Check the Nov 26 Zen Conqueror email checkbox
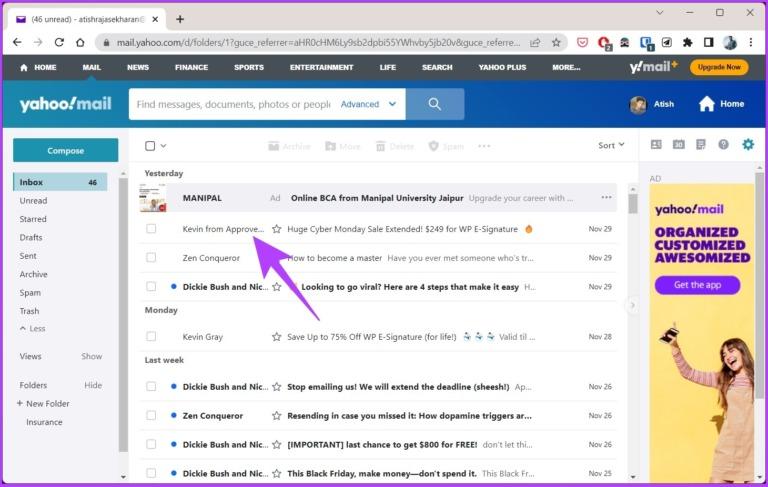Screen dimensions: 768x487 point(151,415)
